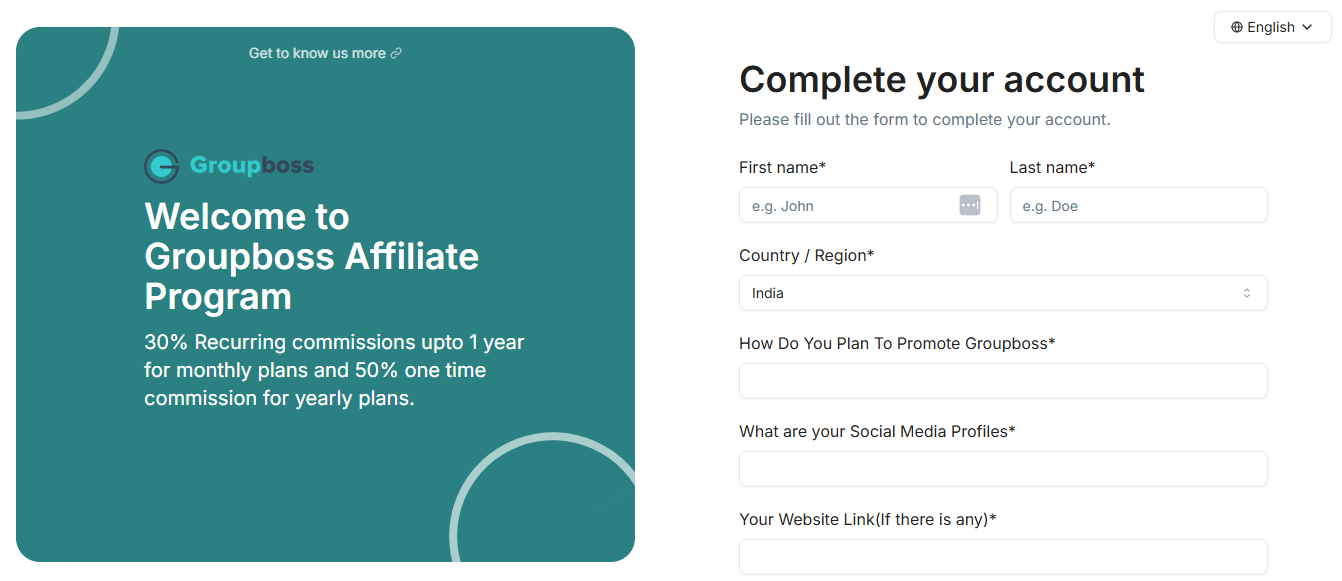The height and width of the screenshot is (581, 1342).
Task: Click the Groupboss wordmark text
Action: (252, 166)
